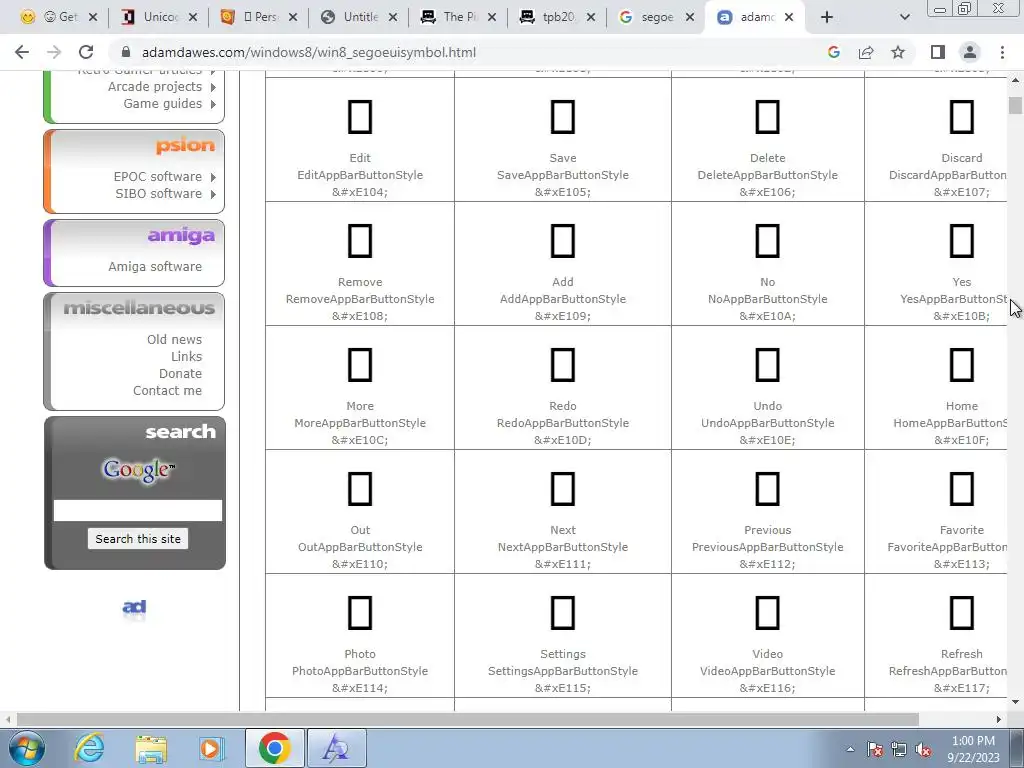This screenshot has height=768, width=1024.
Task: Open Chrome side panel icon
Action: pos(938,52)
